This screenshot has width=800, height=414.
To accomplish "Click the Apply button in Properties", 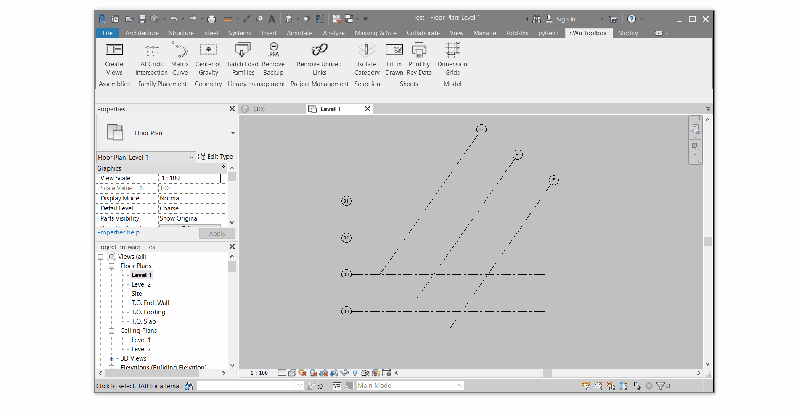I will [x=217, y=234].
